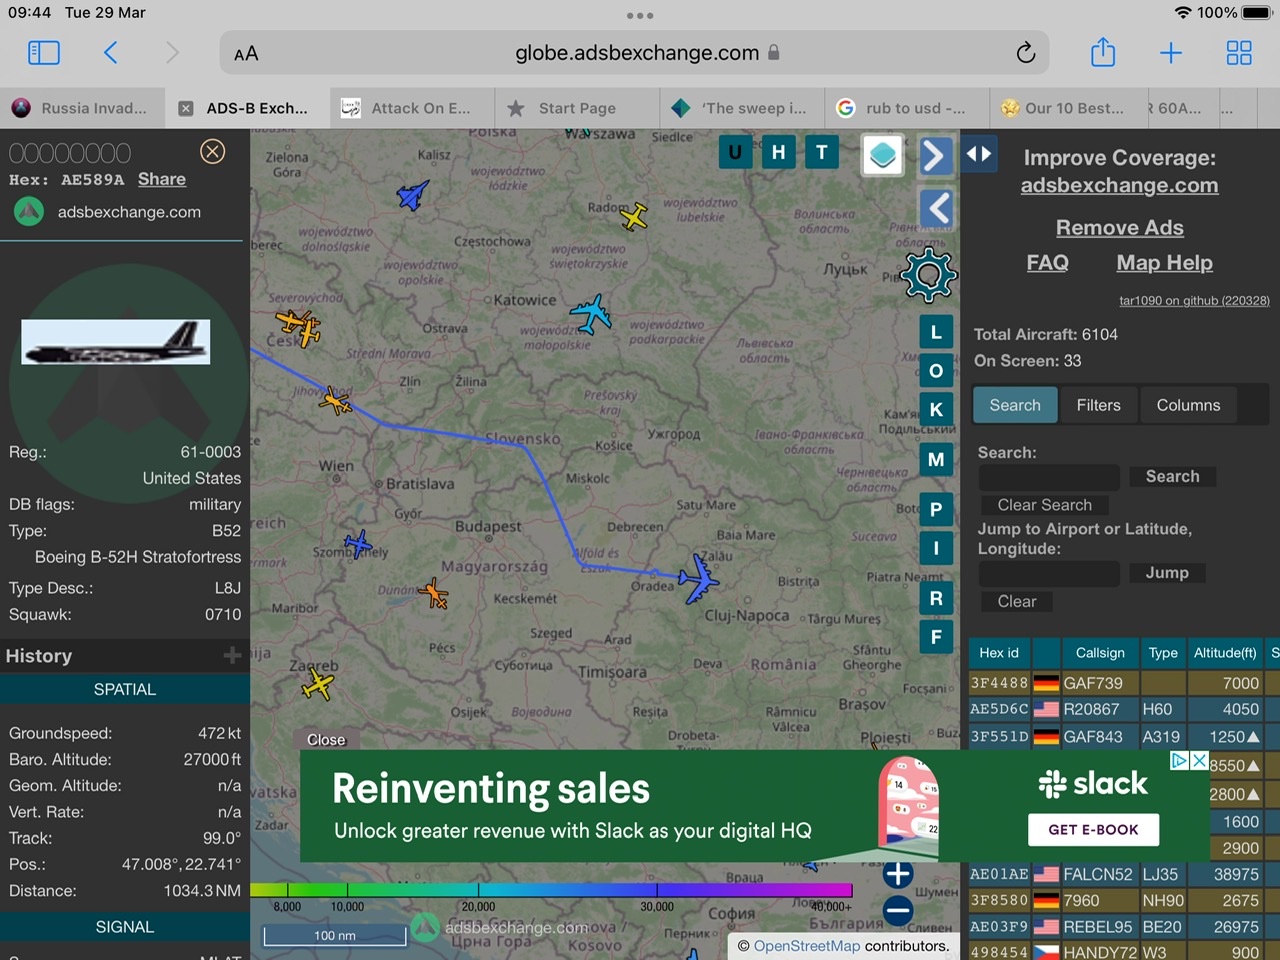Click the right chevron map button
The image size is (1280, 960).
click(935, 156)
